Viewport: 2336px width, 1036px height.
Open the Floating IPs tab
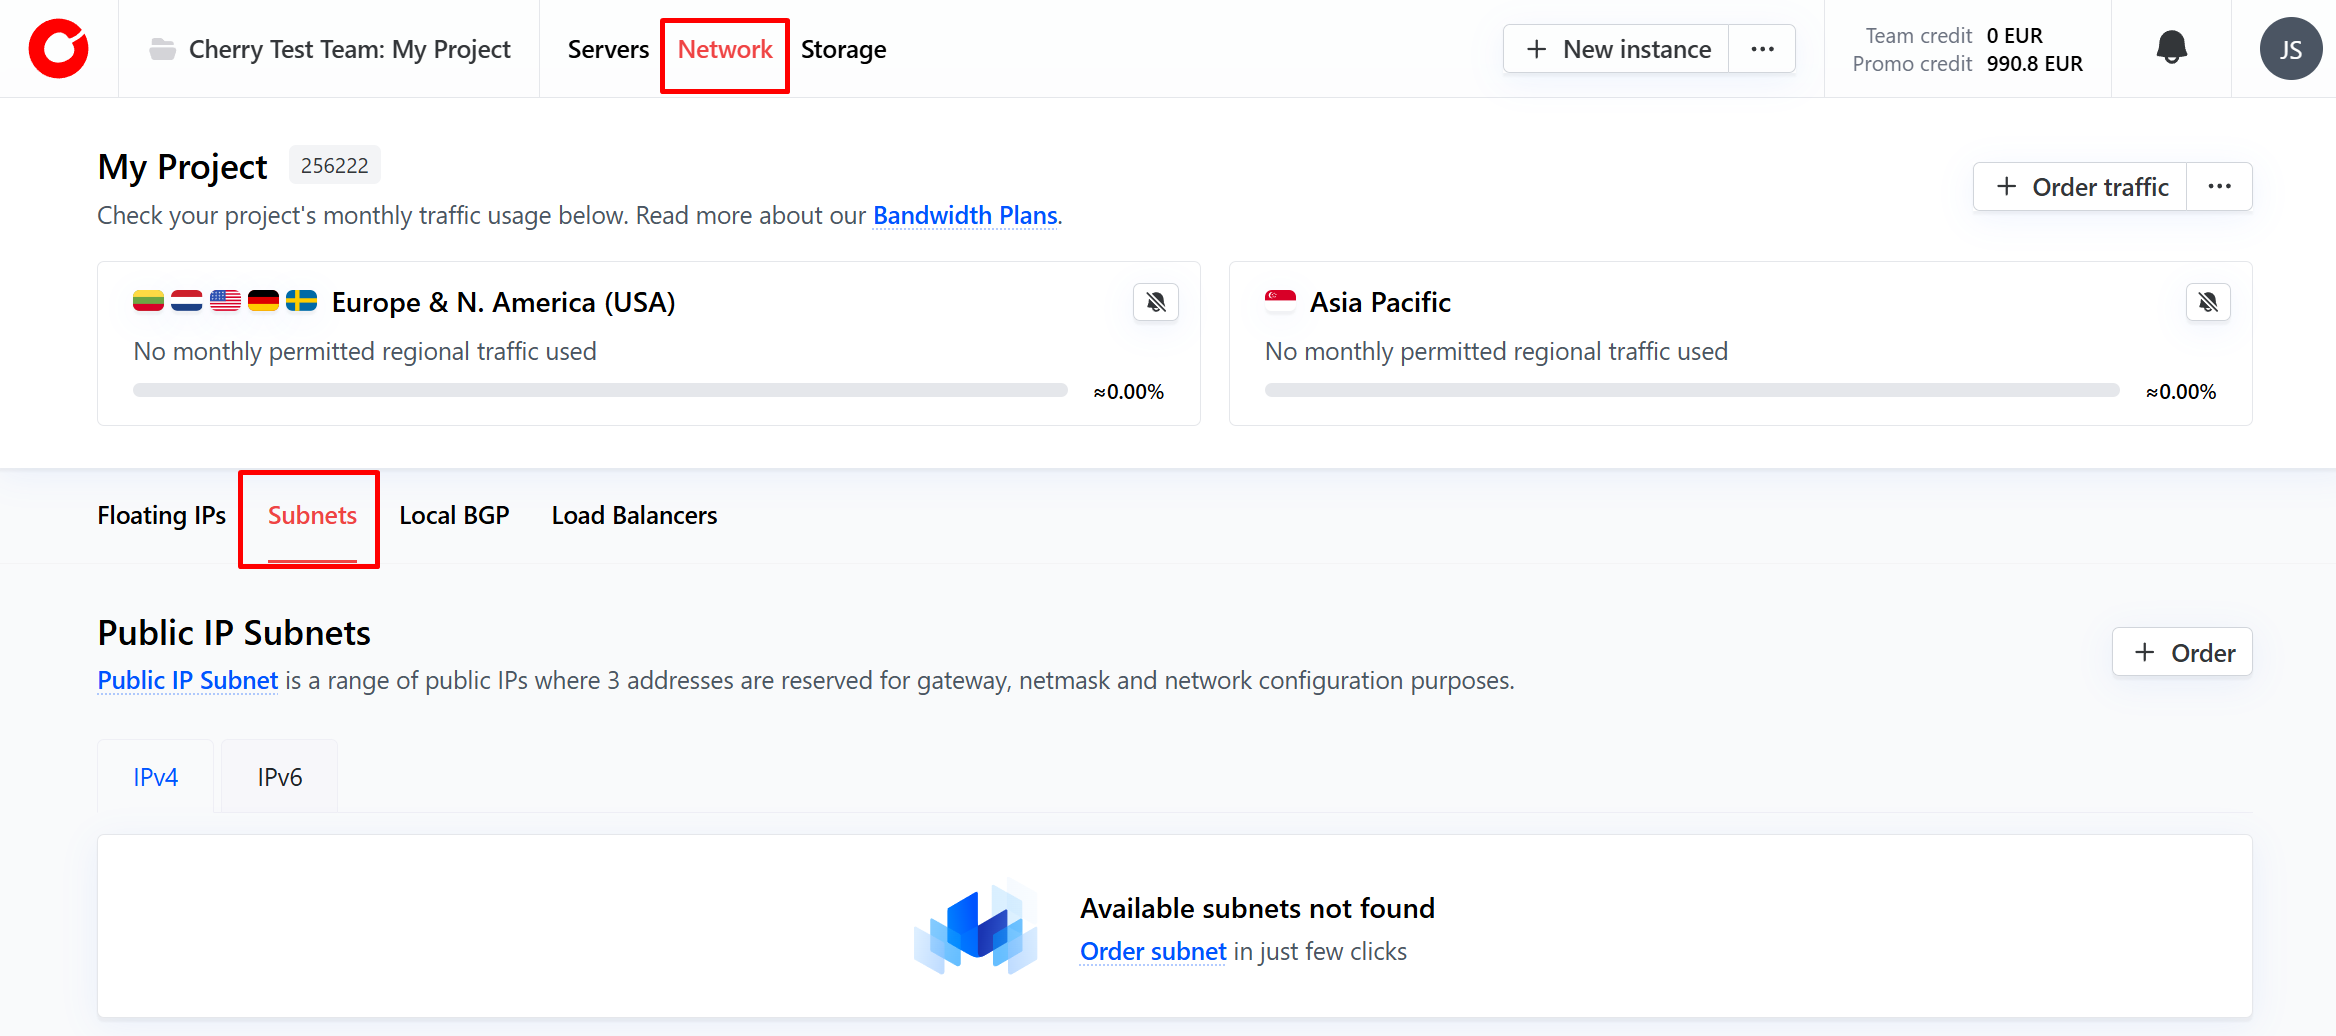(x=161, y=515)
